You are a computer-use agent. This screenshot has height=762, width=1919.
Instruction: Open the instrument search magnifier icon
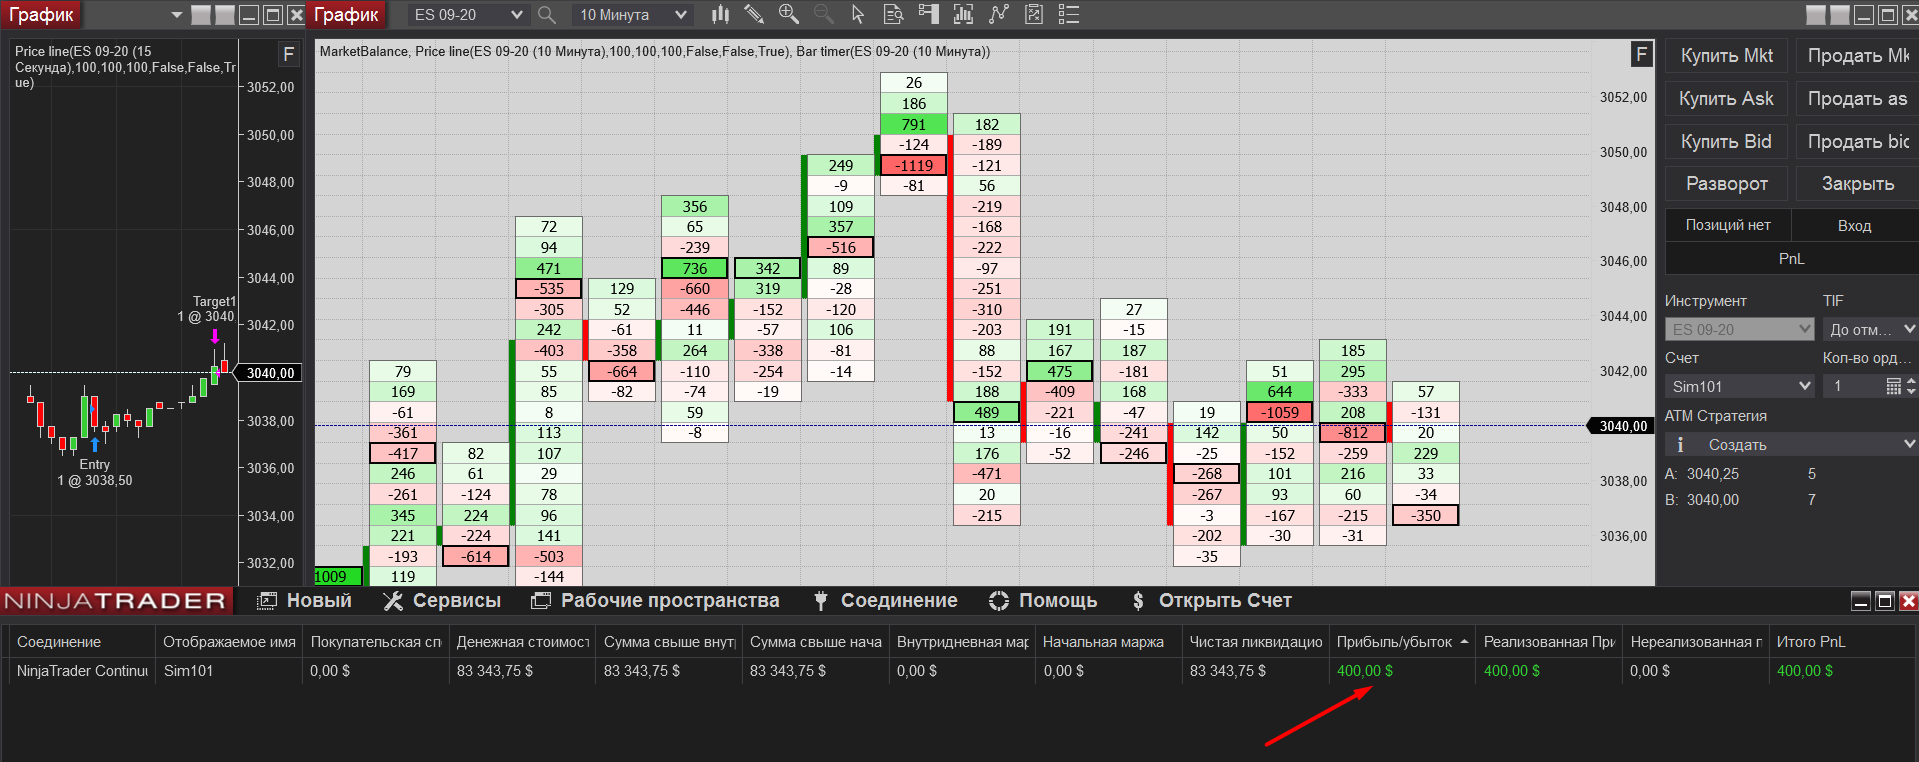[546, 15]
